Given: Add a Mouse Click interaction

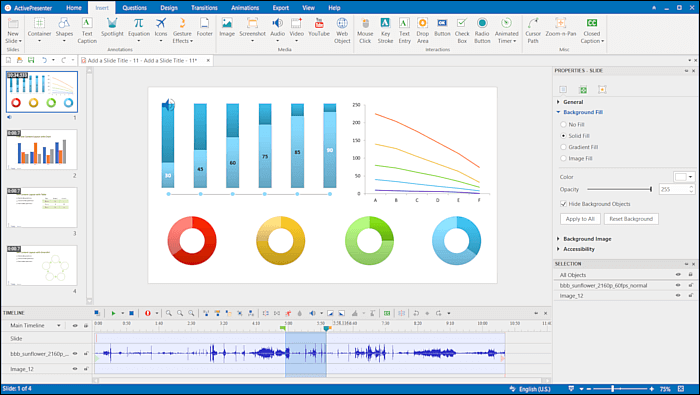Looking at the screenshot, I should click(365, 30).
